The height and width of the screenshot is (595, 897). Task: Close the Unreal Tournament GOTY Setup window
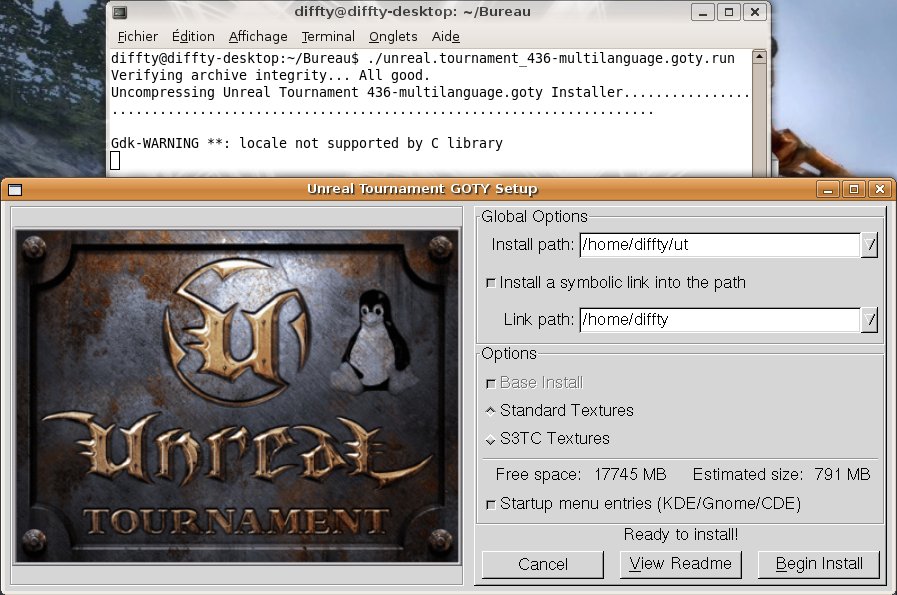point(880,189)
